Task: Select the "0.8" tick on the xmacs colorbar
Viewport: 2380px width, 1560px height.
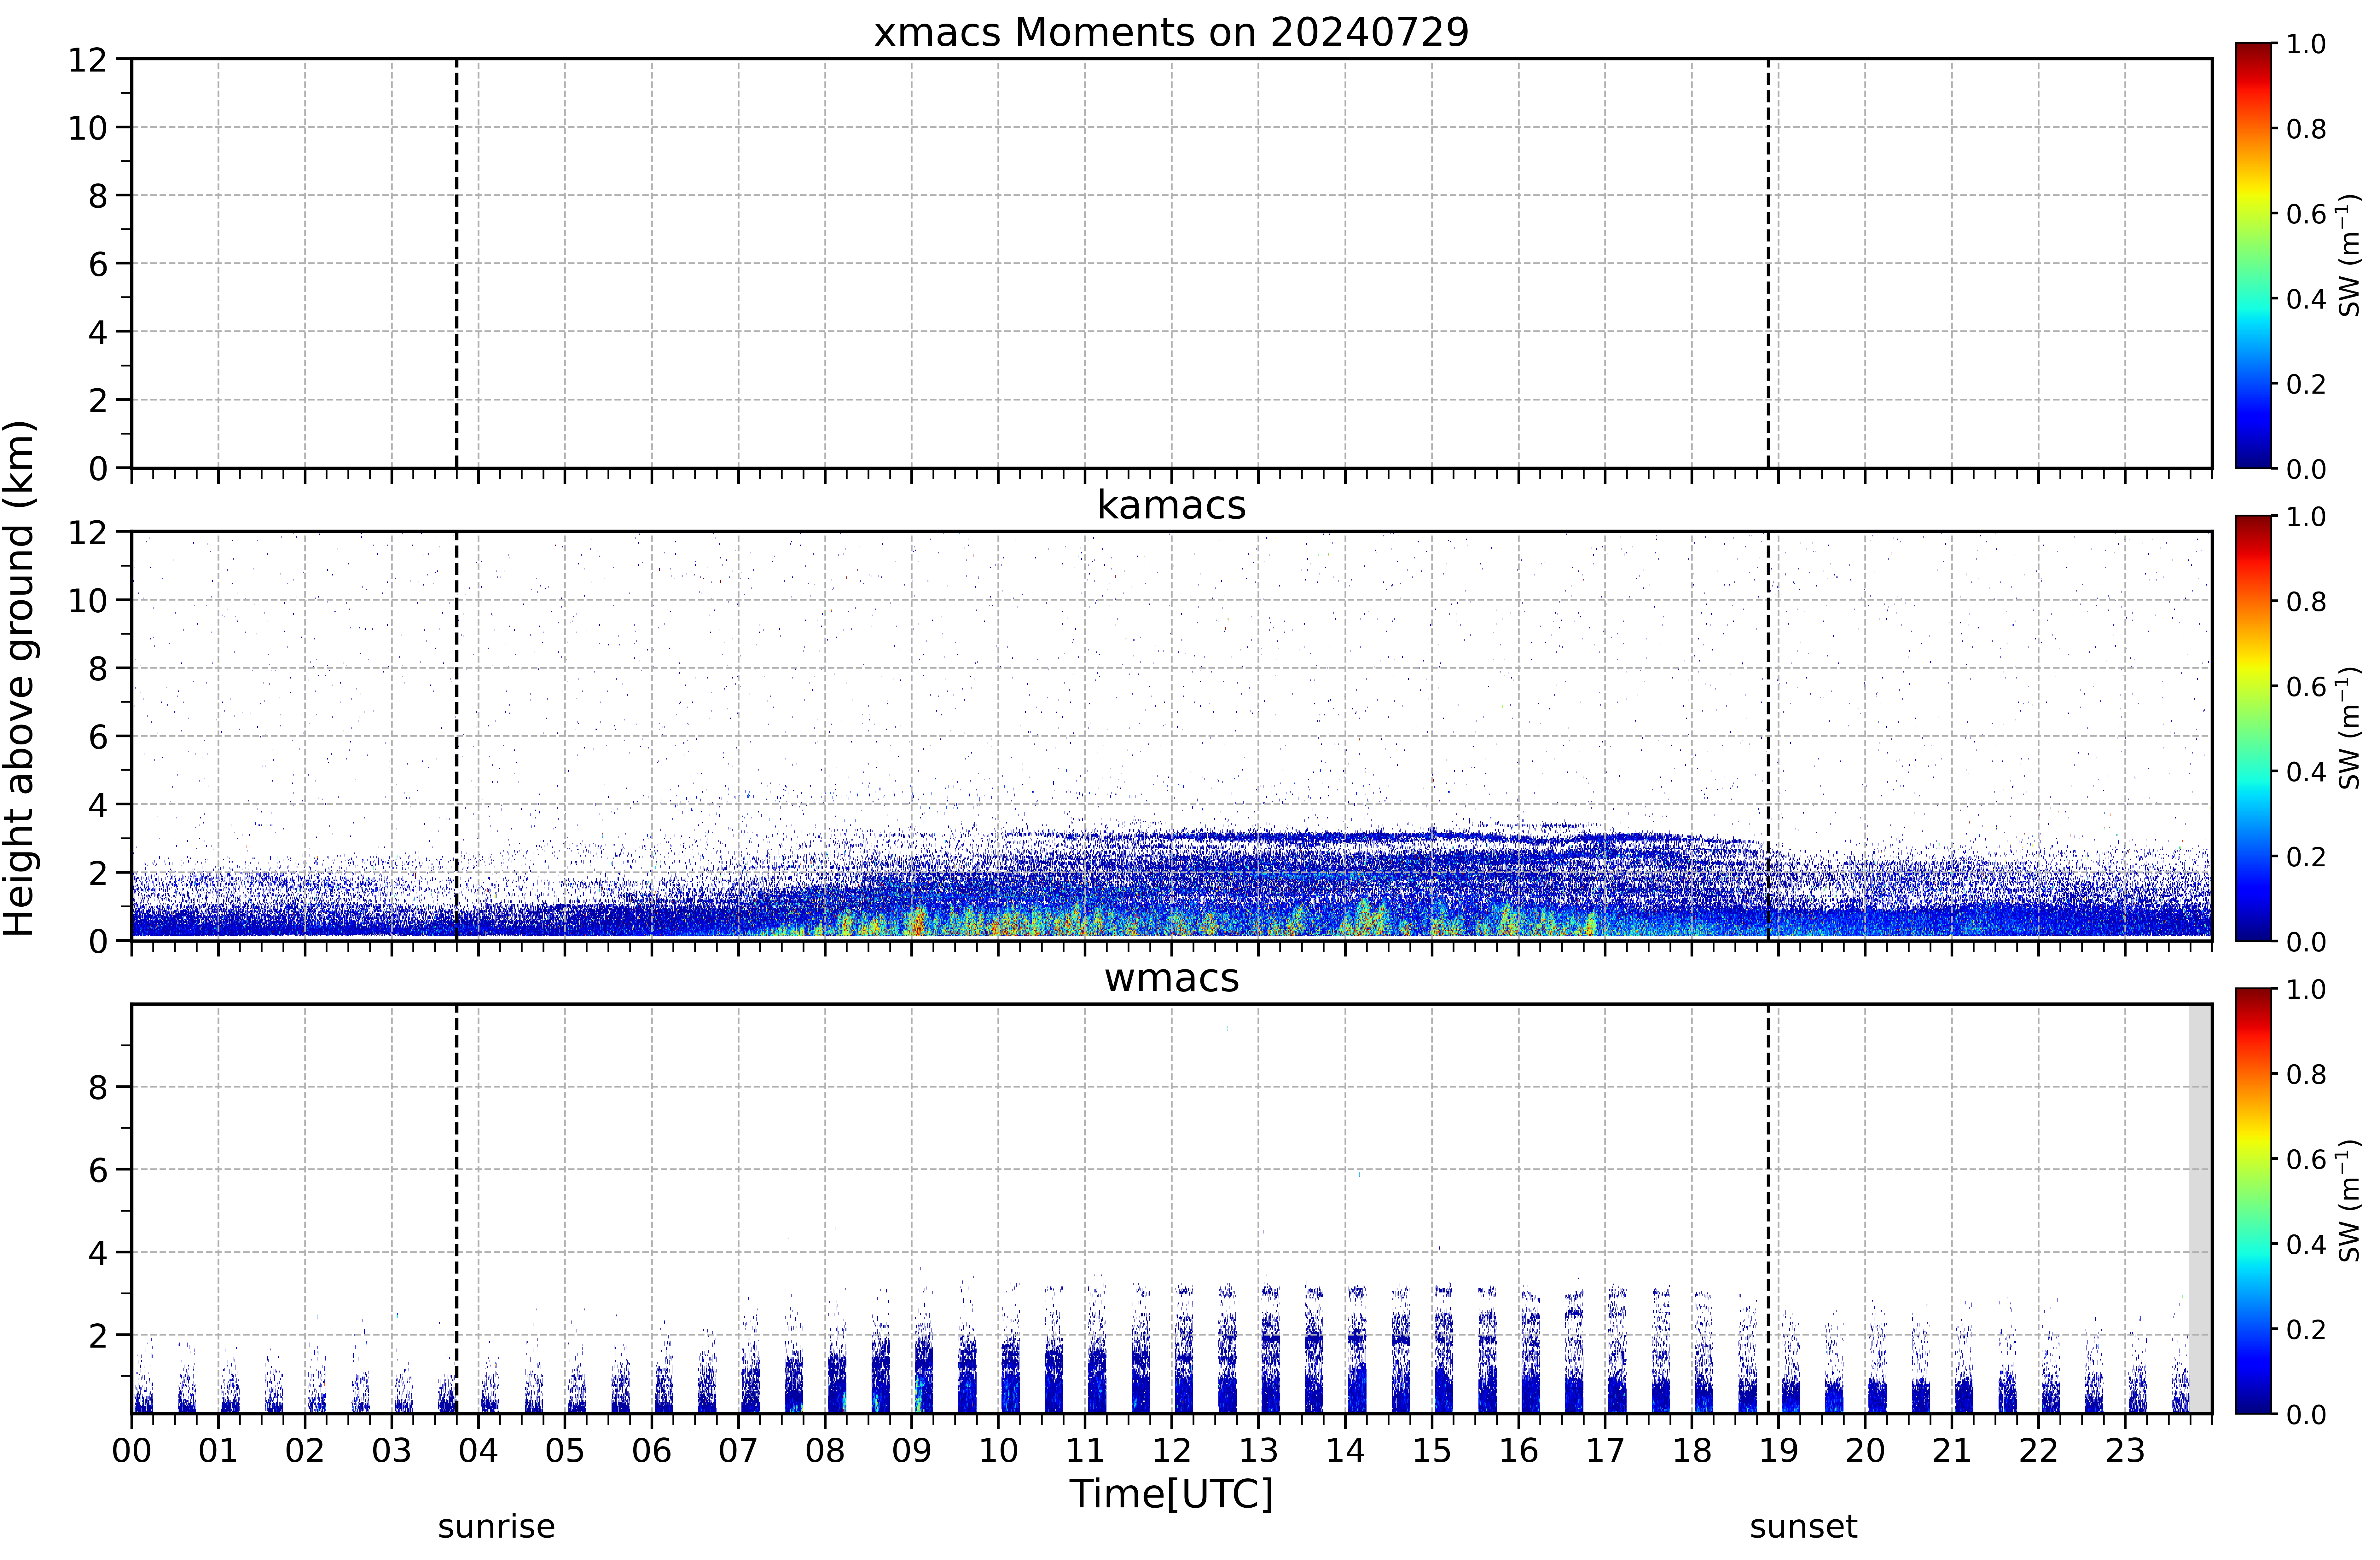Action: click(x=2306, y=129)
